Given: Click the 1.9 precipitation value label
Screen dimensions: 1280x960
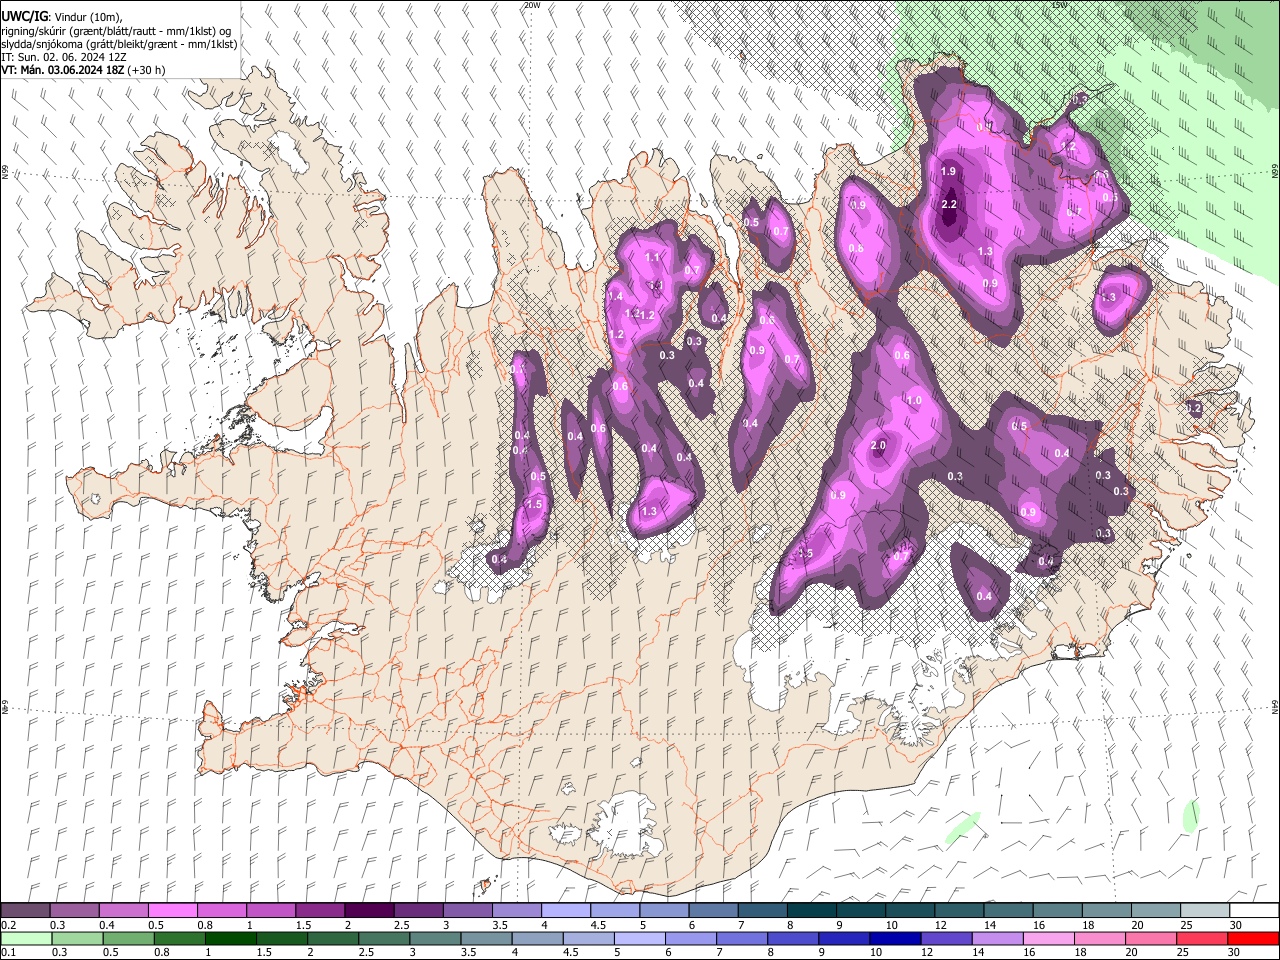Looking at the screenshot, I should (x=949, y=172).
